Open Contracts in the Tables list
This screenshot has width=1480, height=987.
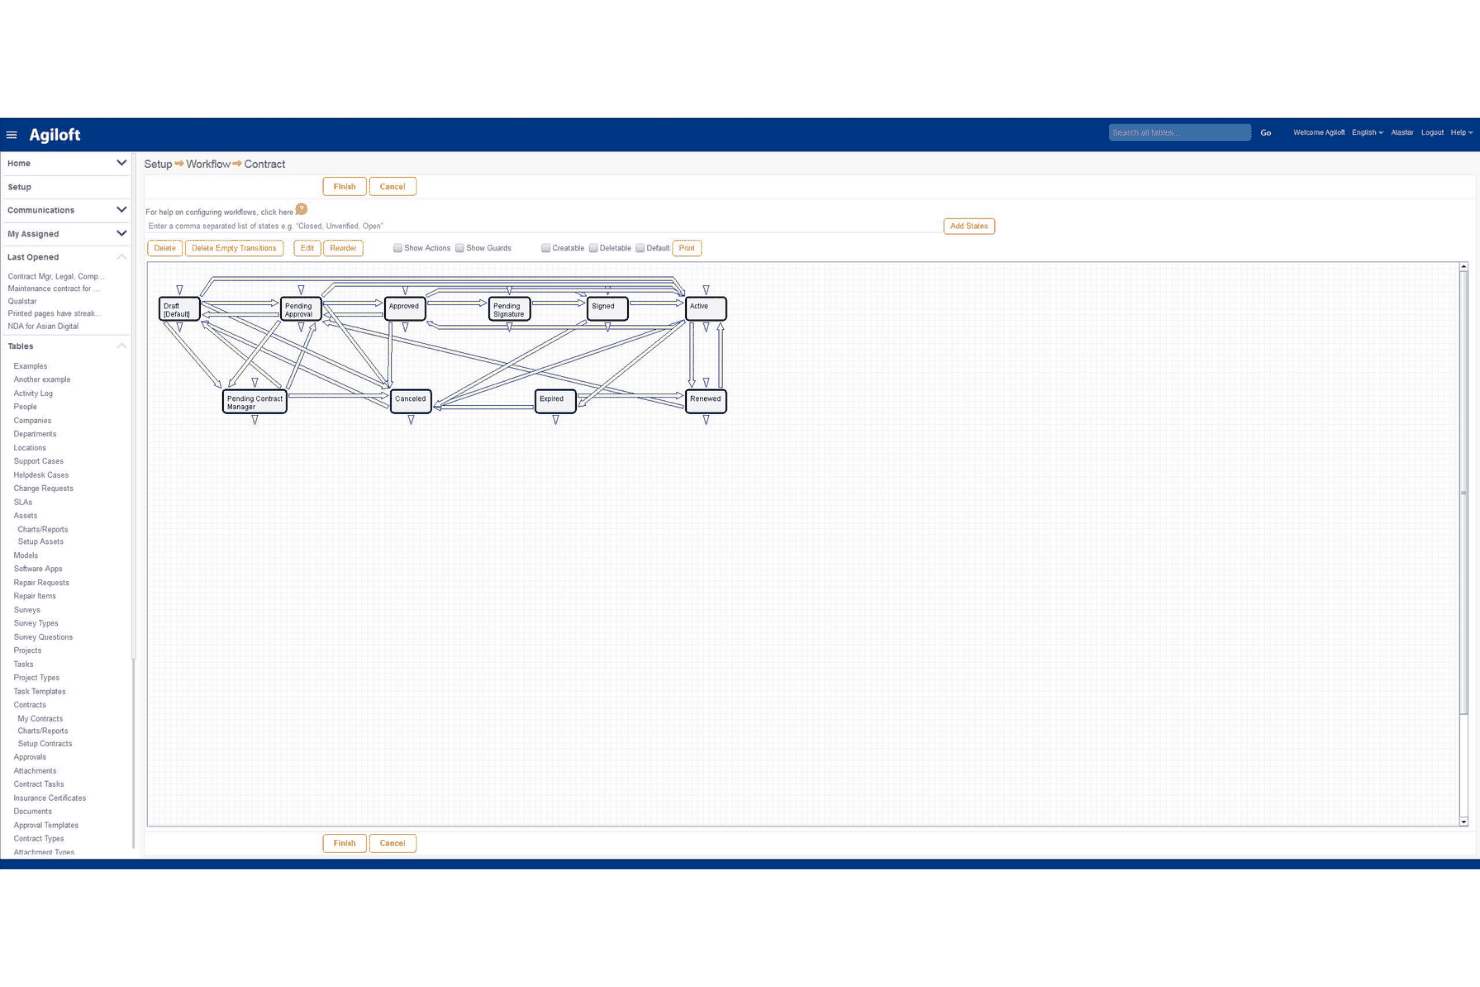pyautogui.click(x=30, y=705)
